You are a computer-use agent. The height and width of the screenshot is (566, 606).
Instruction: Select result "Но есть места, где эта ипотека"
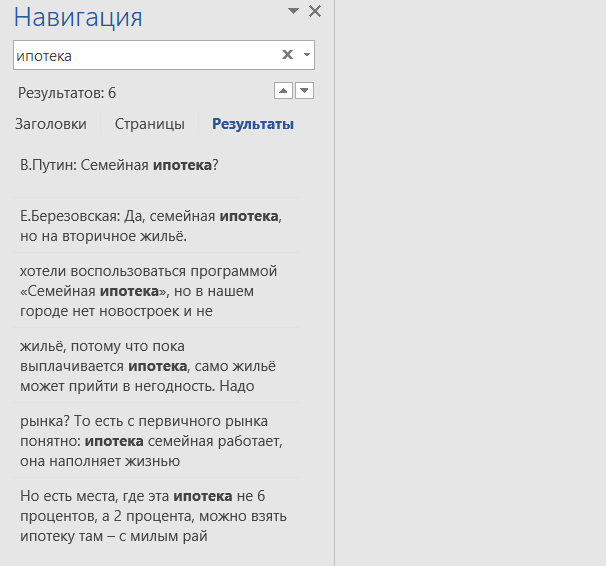click(150, 515)
